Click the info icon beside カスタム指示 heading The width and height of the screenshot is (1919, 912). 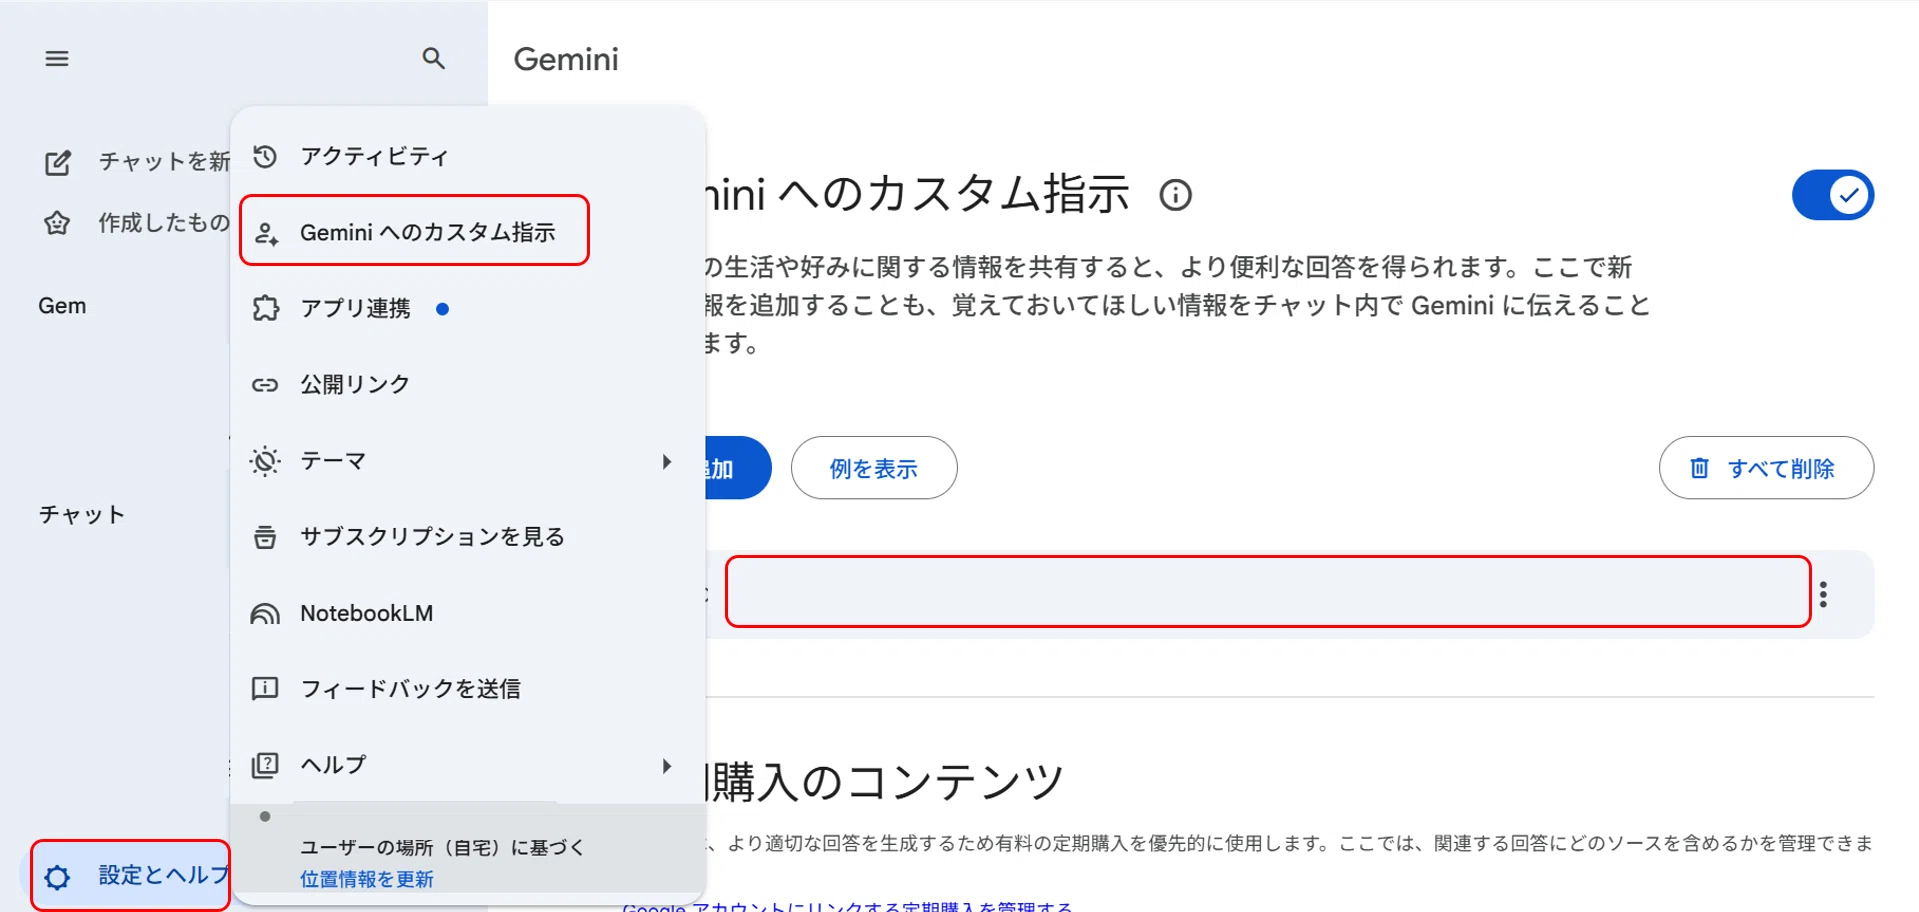[x=1176, y=194]
